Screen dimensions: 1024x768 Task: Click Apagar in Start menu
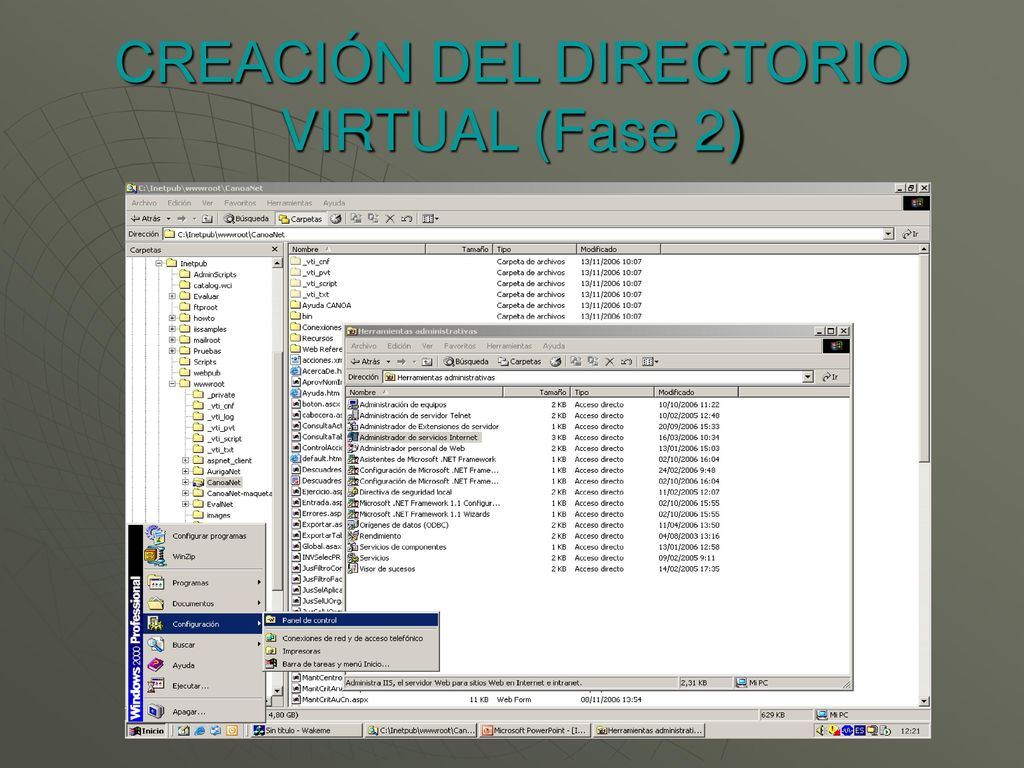204,712
